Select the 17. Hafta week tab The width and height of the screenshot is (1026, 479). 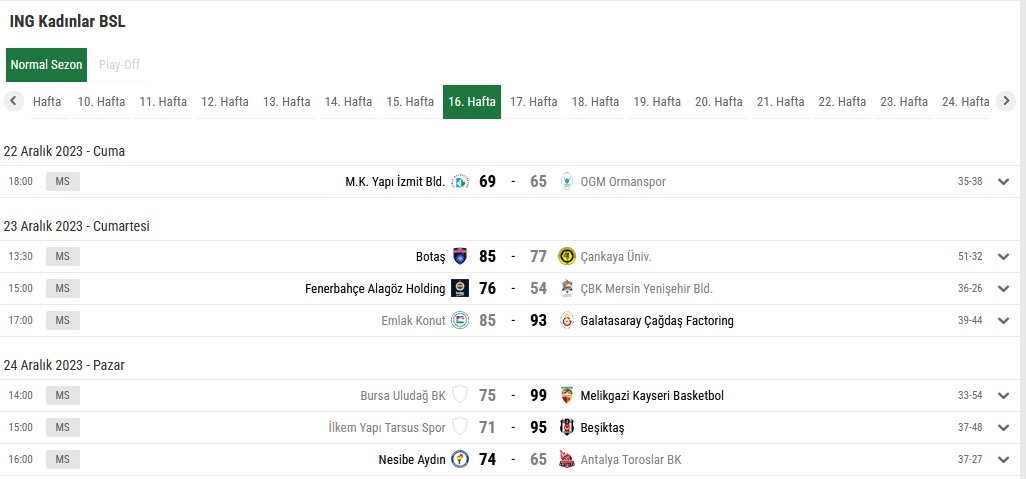pyautogui.click(x=533, y=102)
